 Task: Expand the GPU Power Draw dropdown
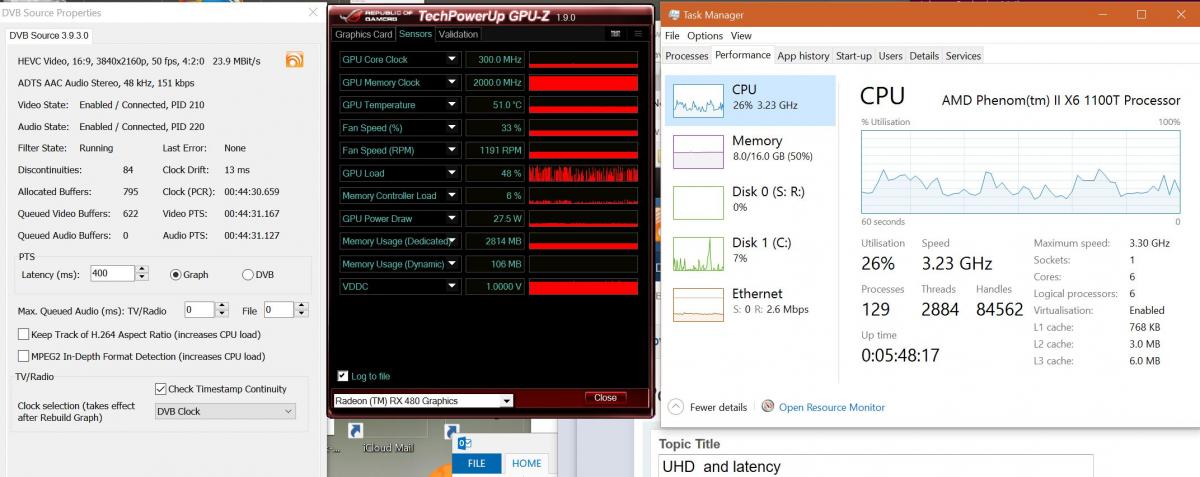[453, 218]
